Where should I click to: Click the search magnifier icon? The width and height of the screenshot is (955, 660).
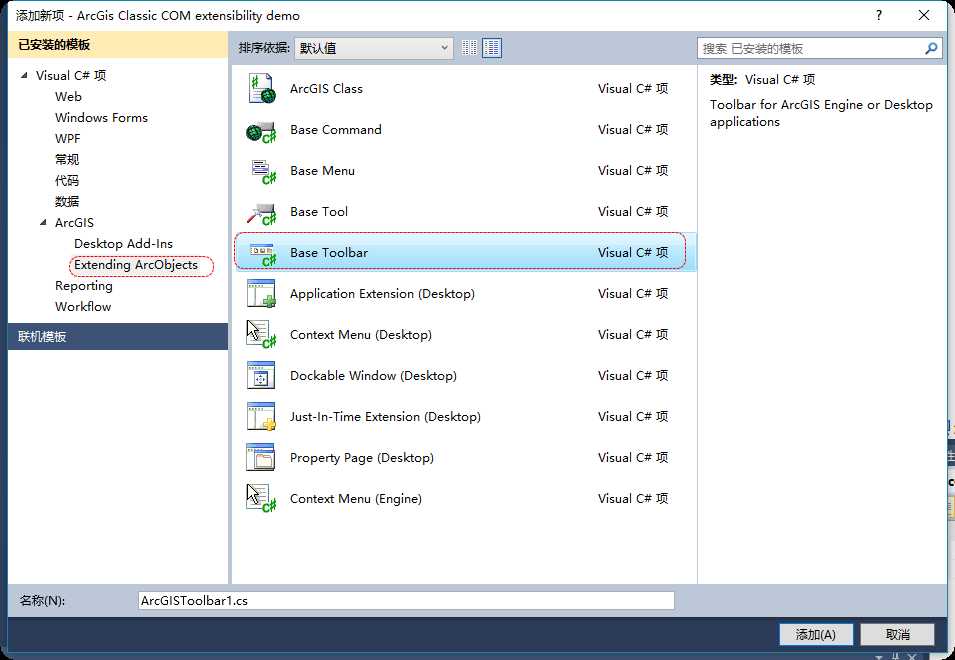pyautogui.click(x=931, y=48)
